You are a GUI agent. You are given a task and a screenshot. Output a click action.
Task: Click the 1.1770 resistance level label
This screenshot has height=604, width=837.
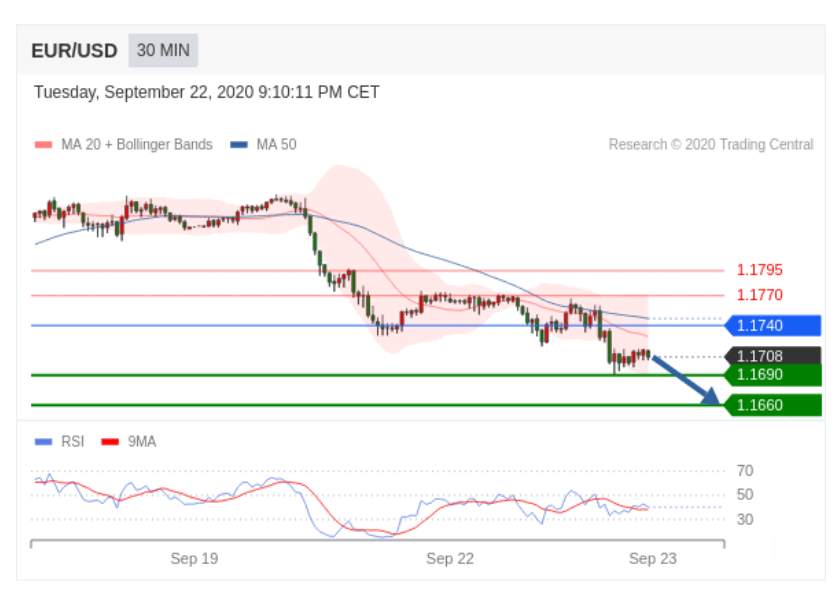point(759,295)
